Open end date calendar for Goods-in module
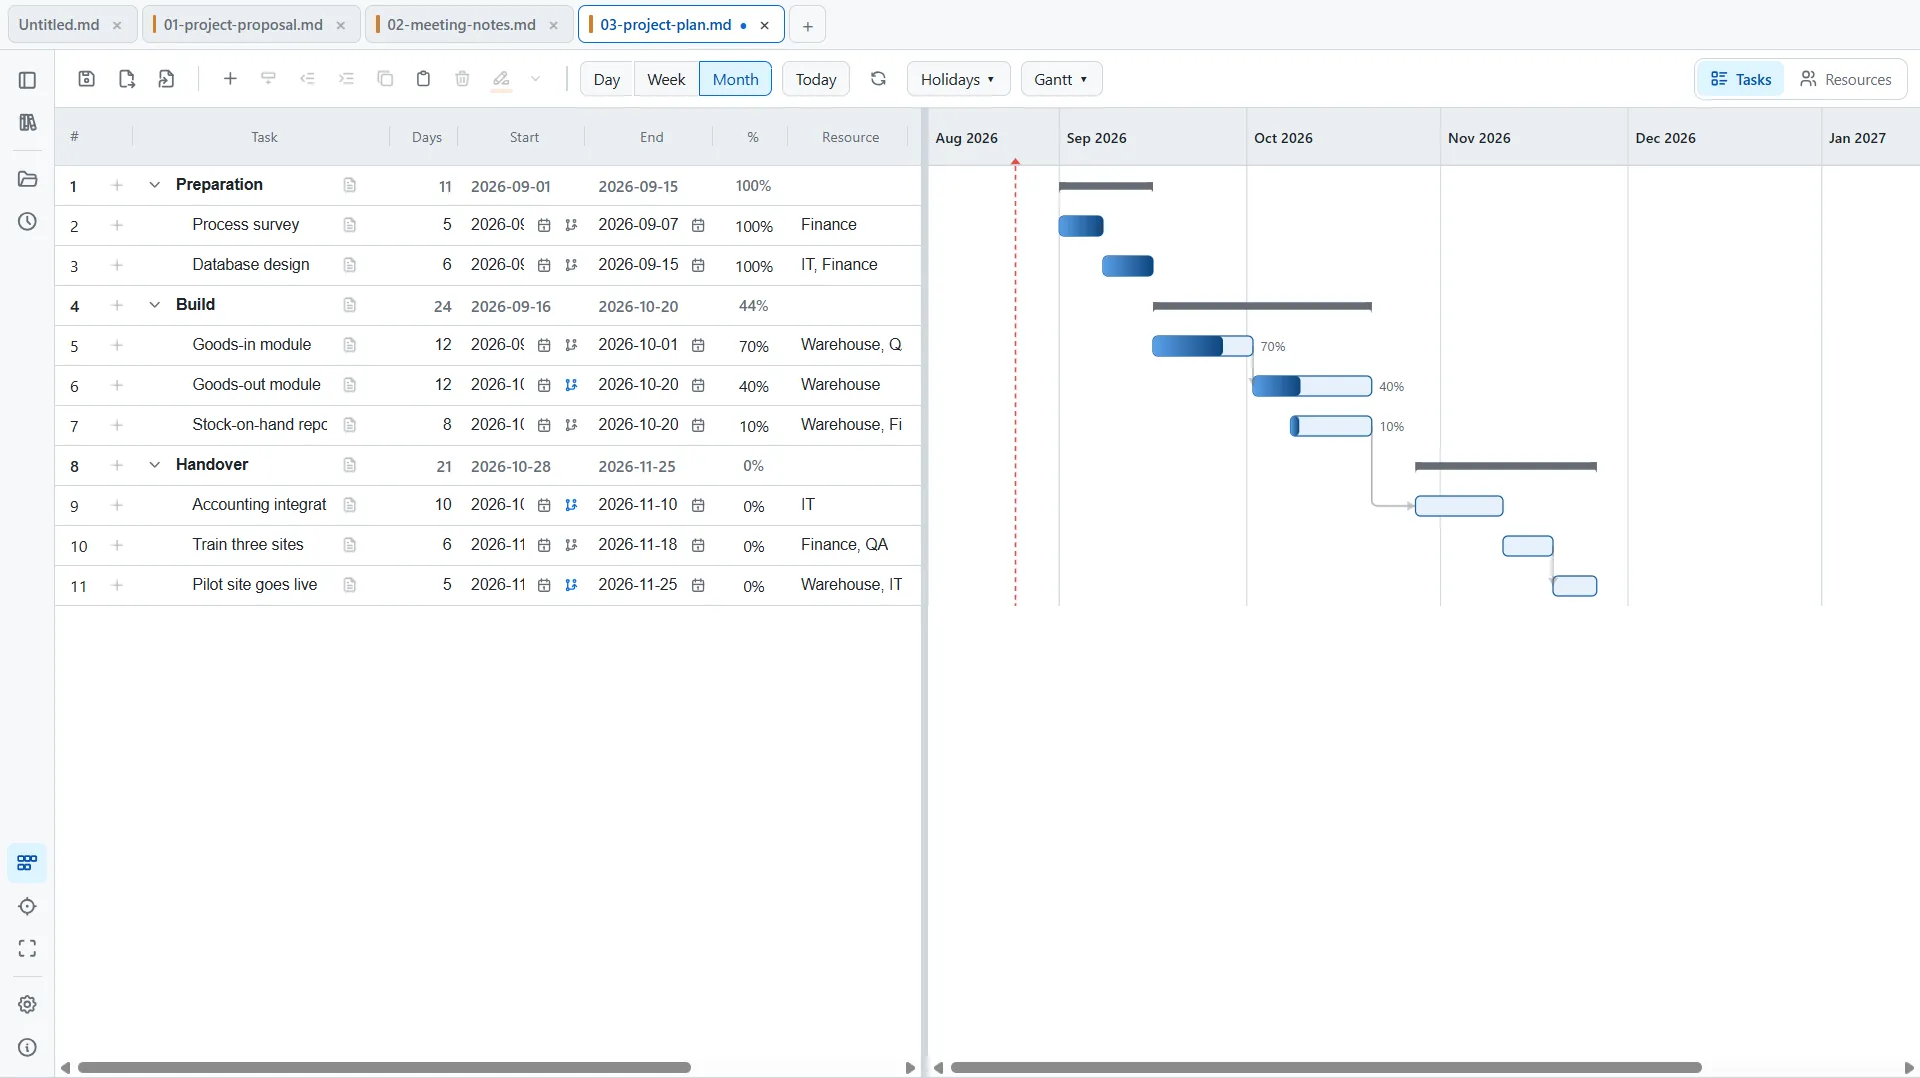The image size is (1920, 1078). click(698, 345)
